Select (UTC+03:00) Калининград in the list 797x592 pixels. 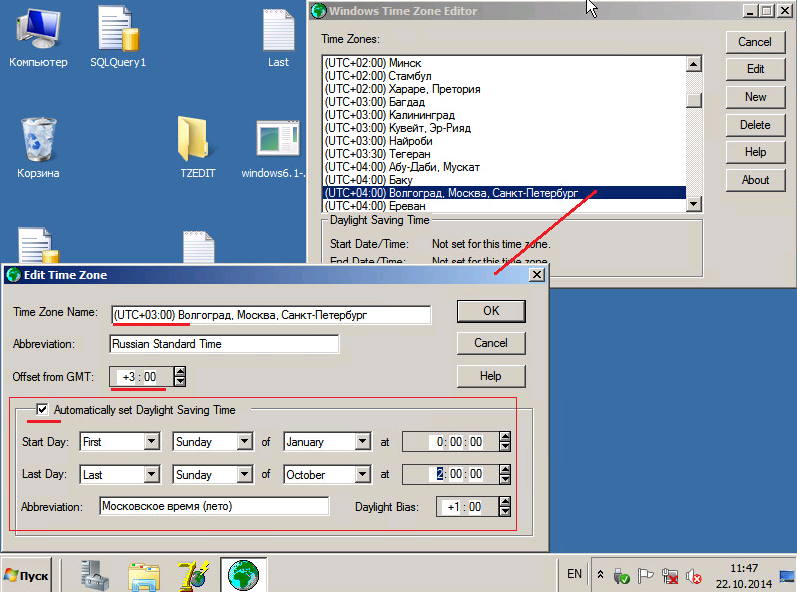pos(504,115)
